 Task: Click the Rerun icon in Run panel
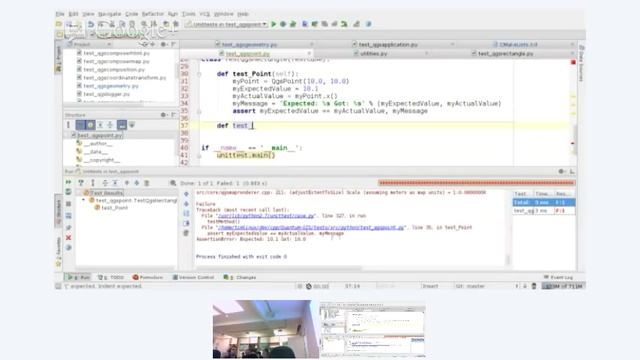[69, 182]
